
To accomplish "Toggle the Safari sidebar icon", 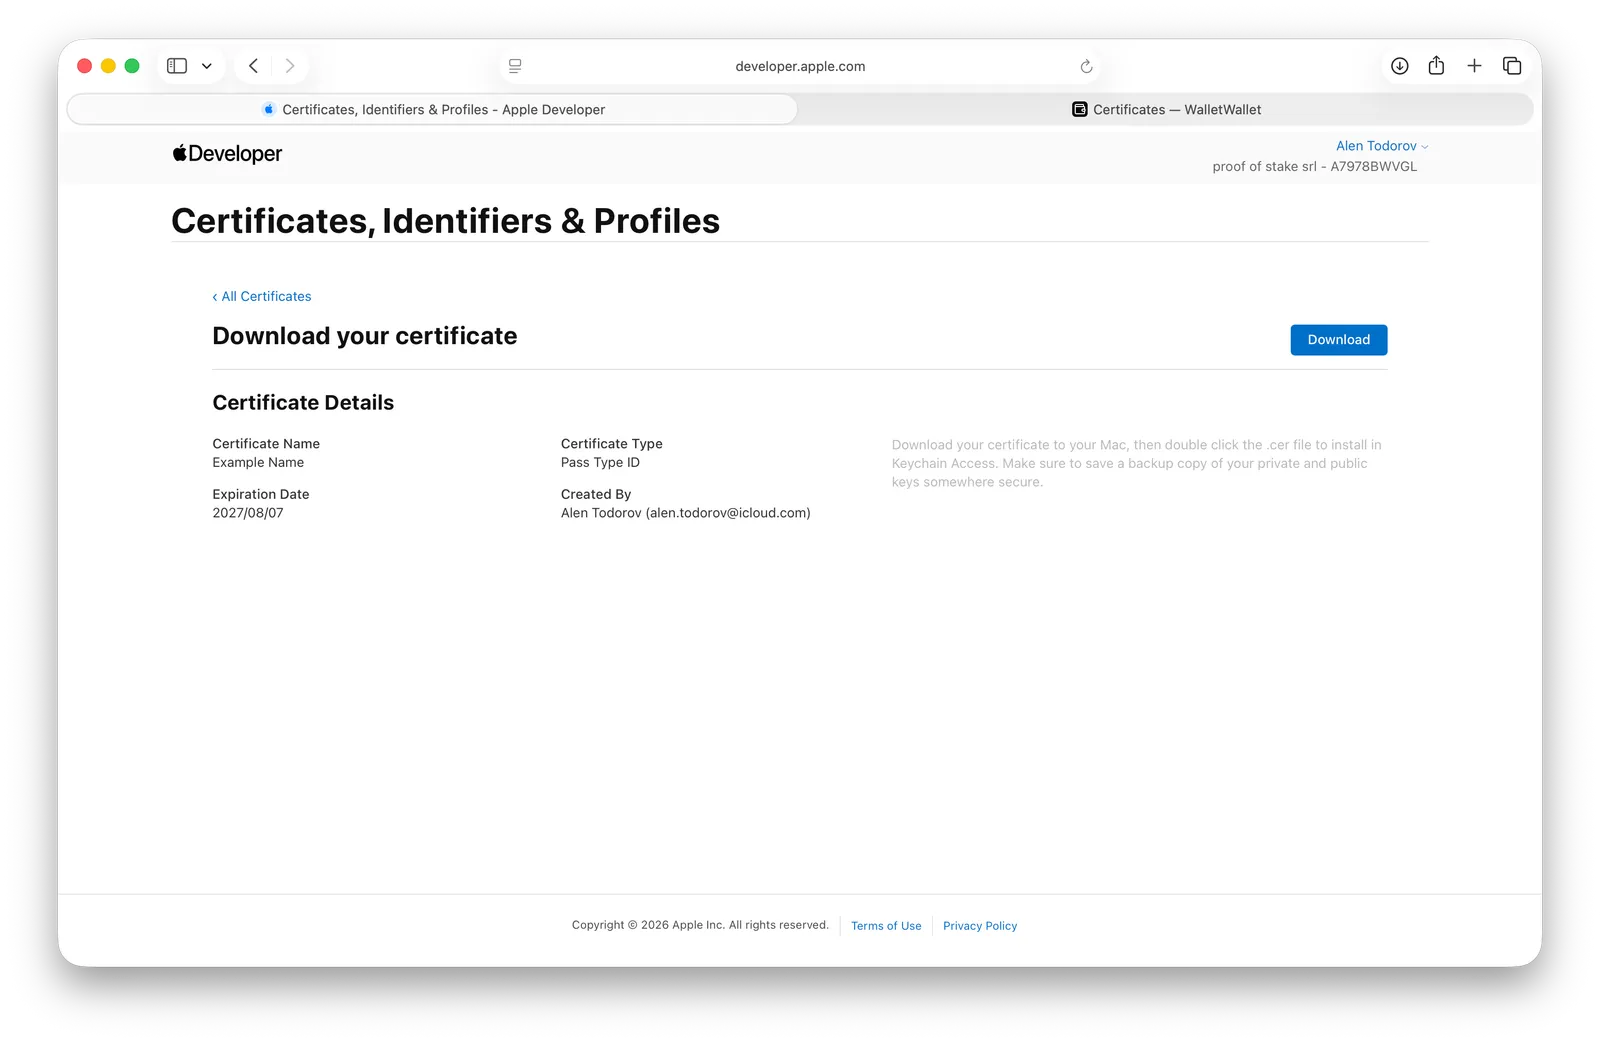I will (x=177, y=66).
